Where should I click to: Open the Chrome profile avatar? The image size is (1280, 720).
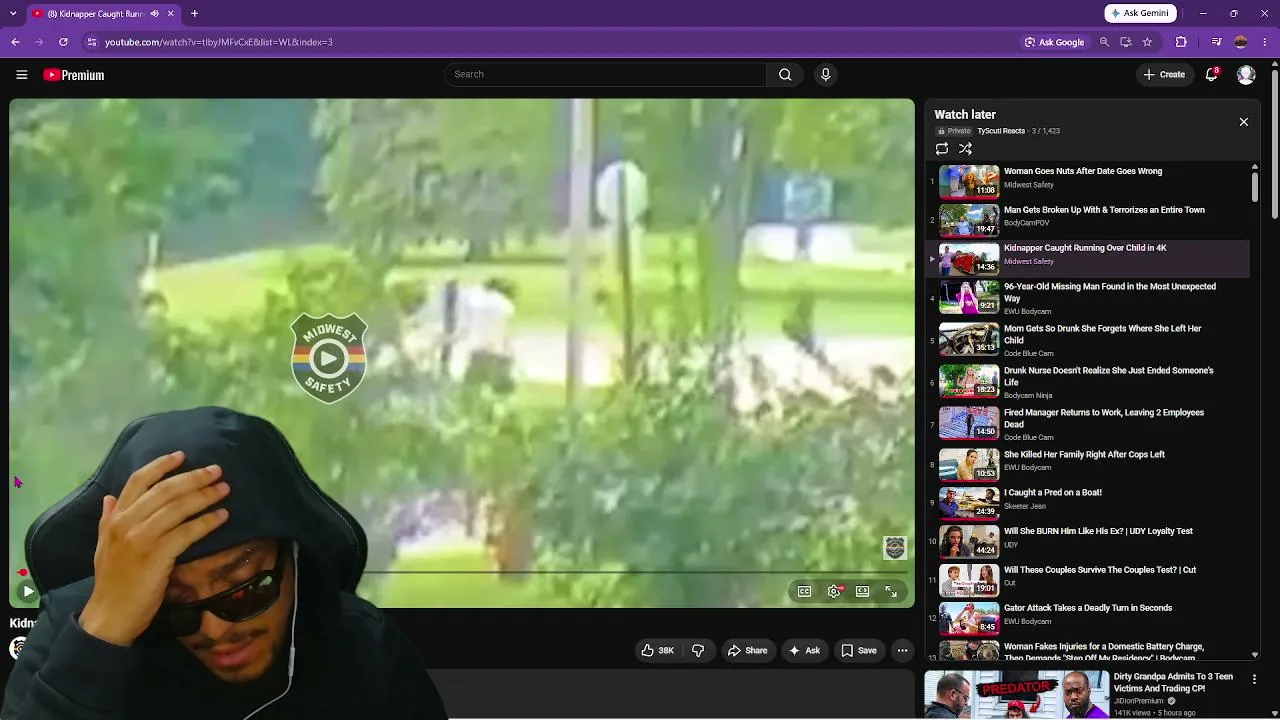(x=1241, y=42)
